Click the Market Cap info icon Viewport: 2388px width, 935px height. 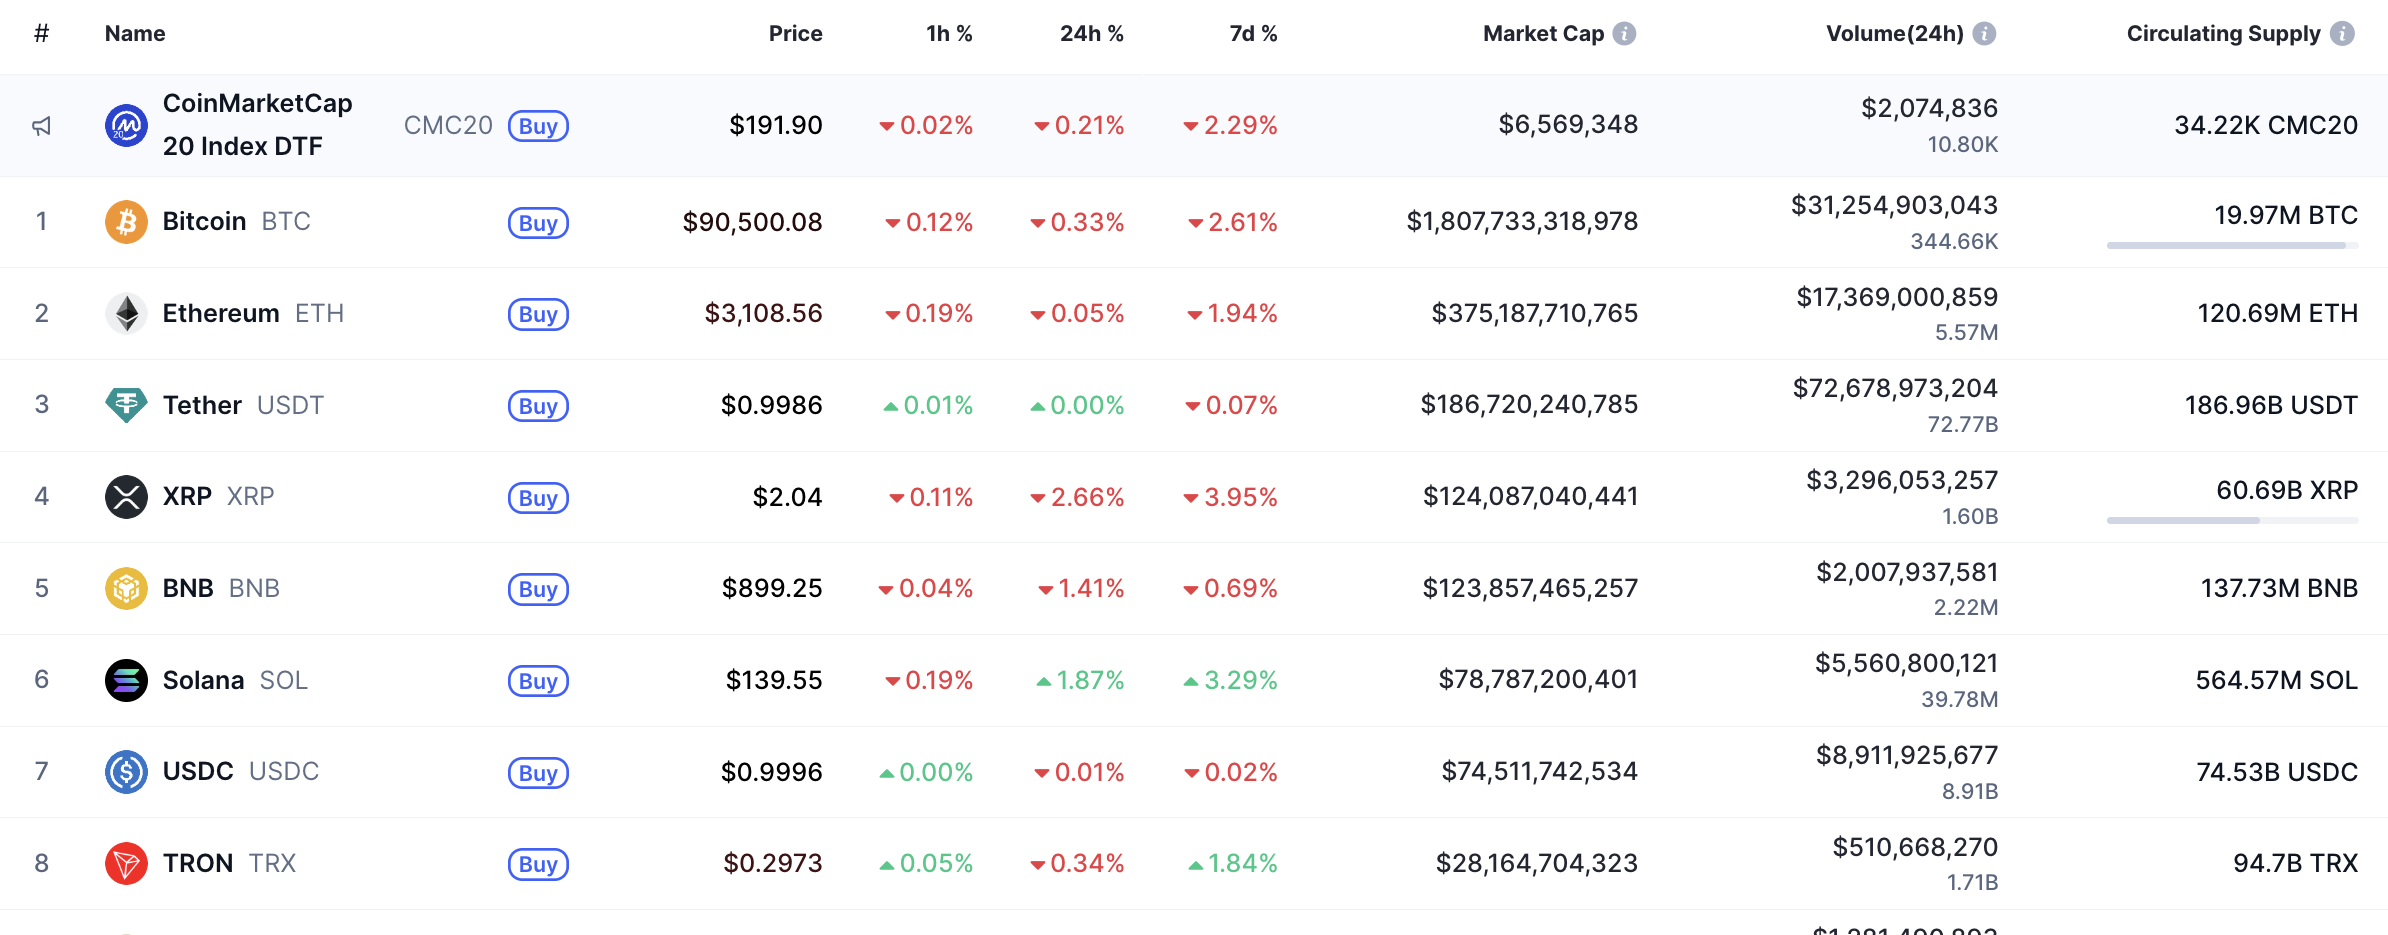tap(1625, 34)
